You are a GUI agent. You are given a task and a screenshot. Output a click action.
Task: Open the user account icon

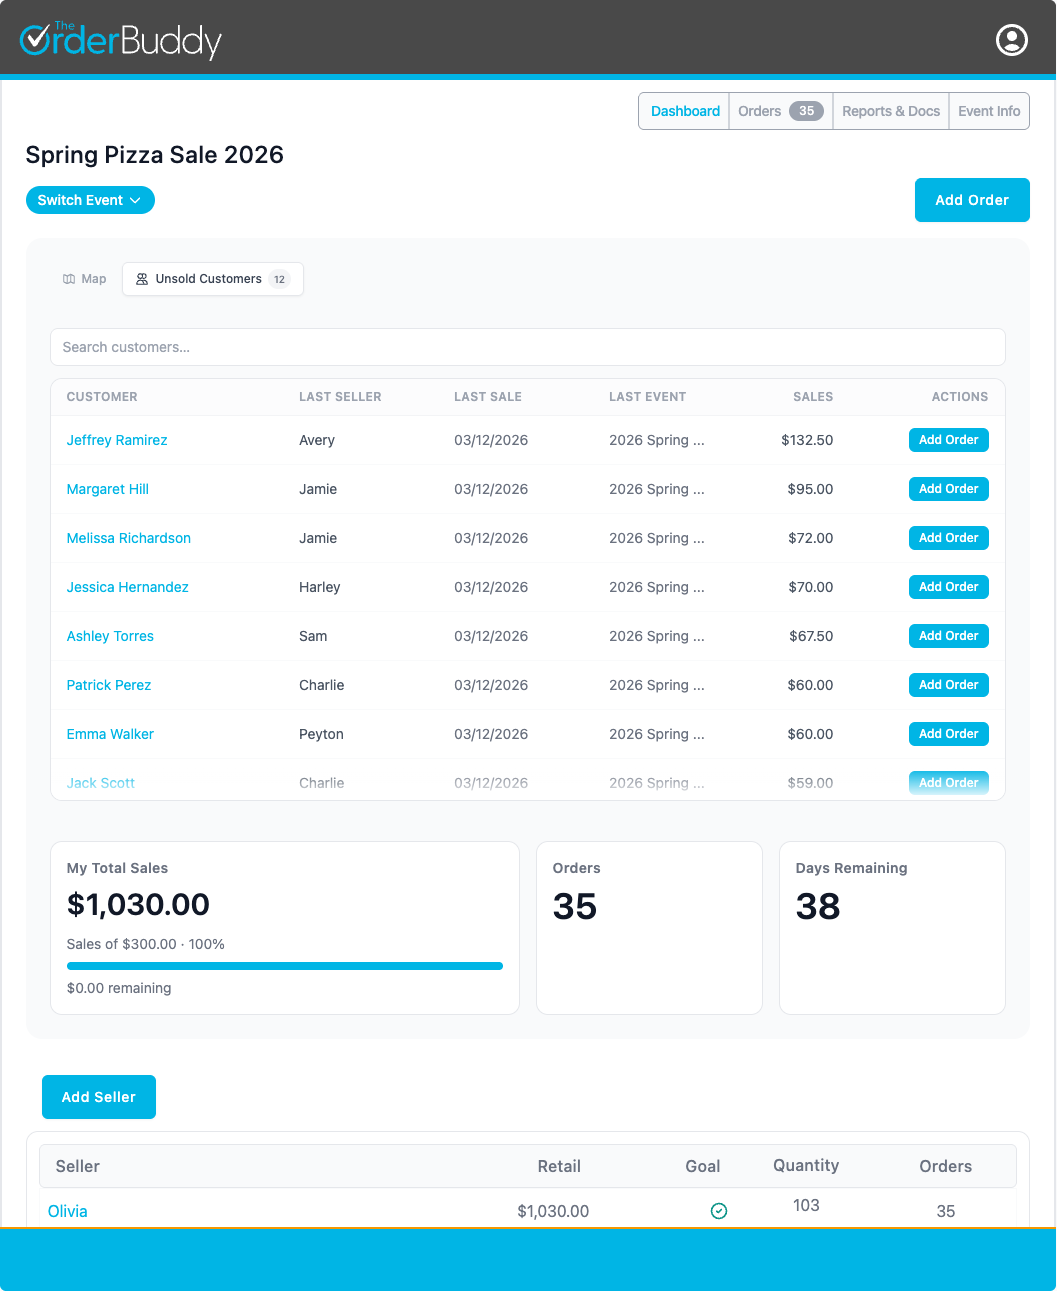pos(1011,40)
